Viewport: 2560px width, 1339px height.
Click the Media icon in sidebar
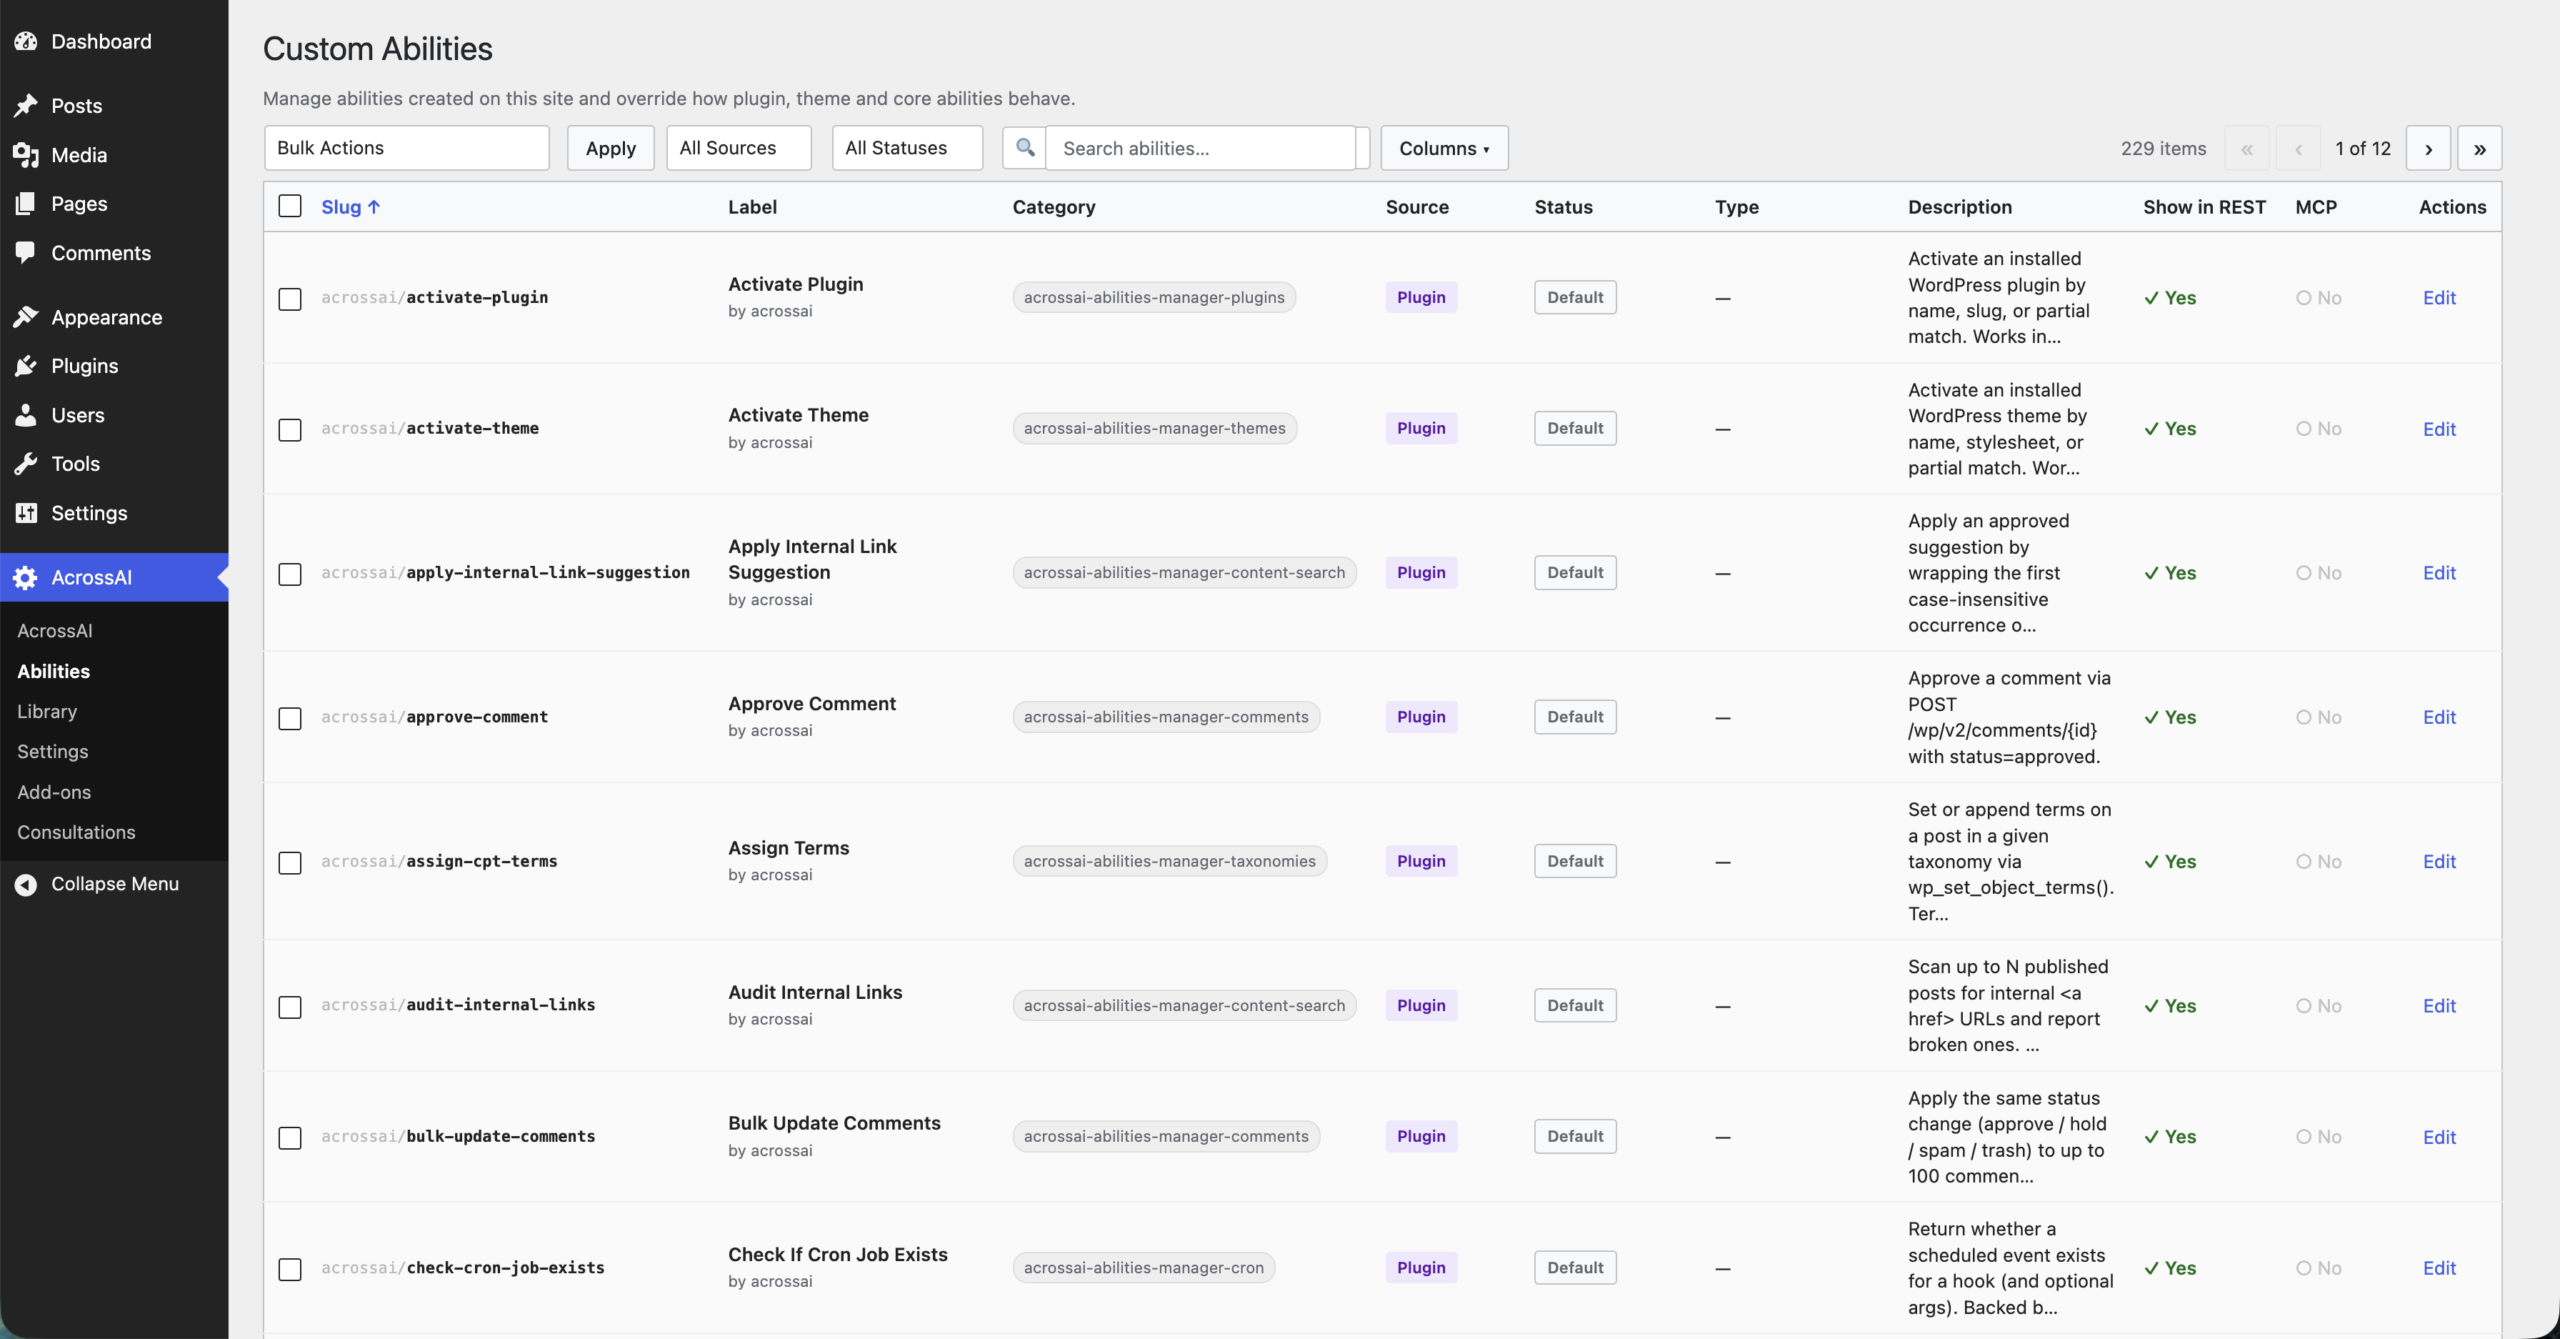[26, 155]
